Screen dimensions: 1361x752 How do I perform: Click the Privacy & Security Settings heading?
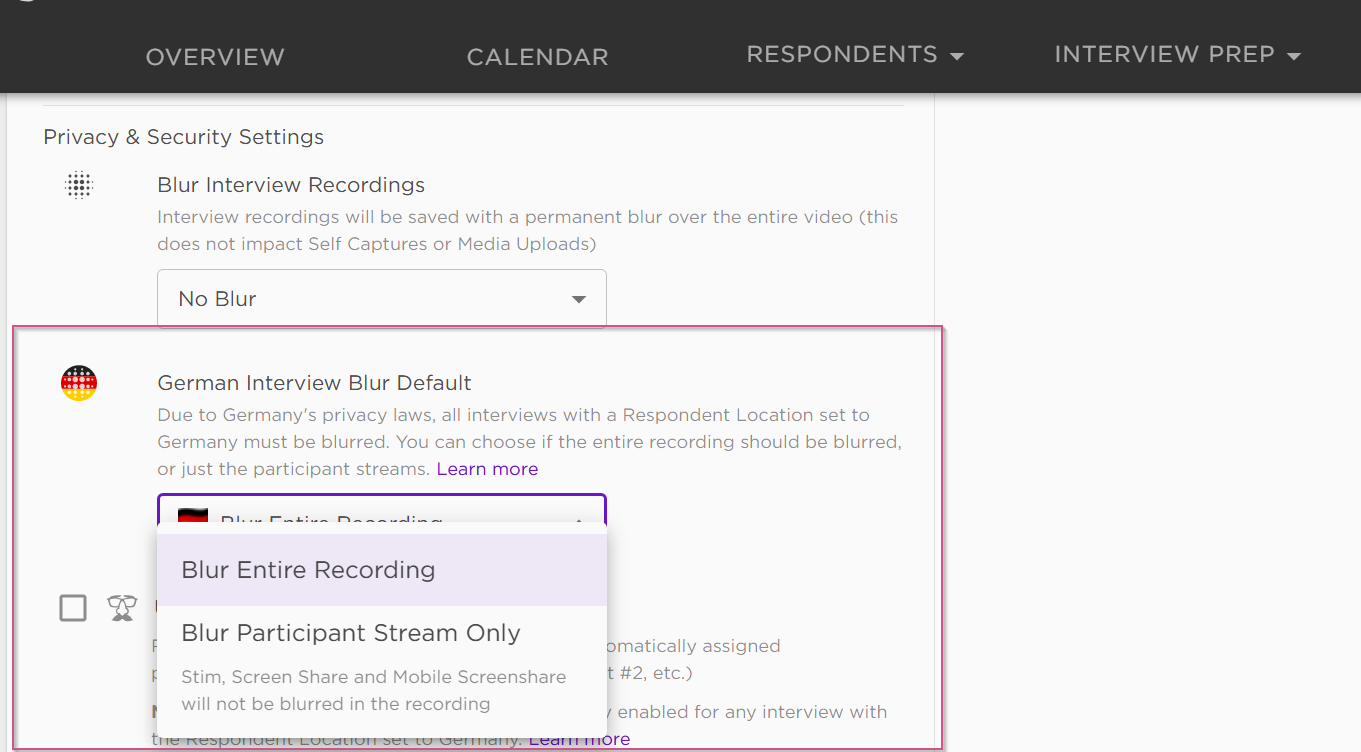point(183,137)
